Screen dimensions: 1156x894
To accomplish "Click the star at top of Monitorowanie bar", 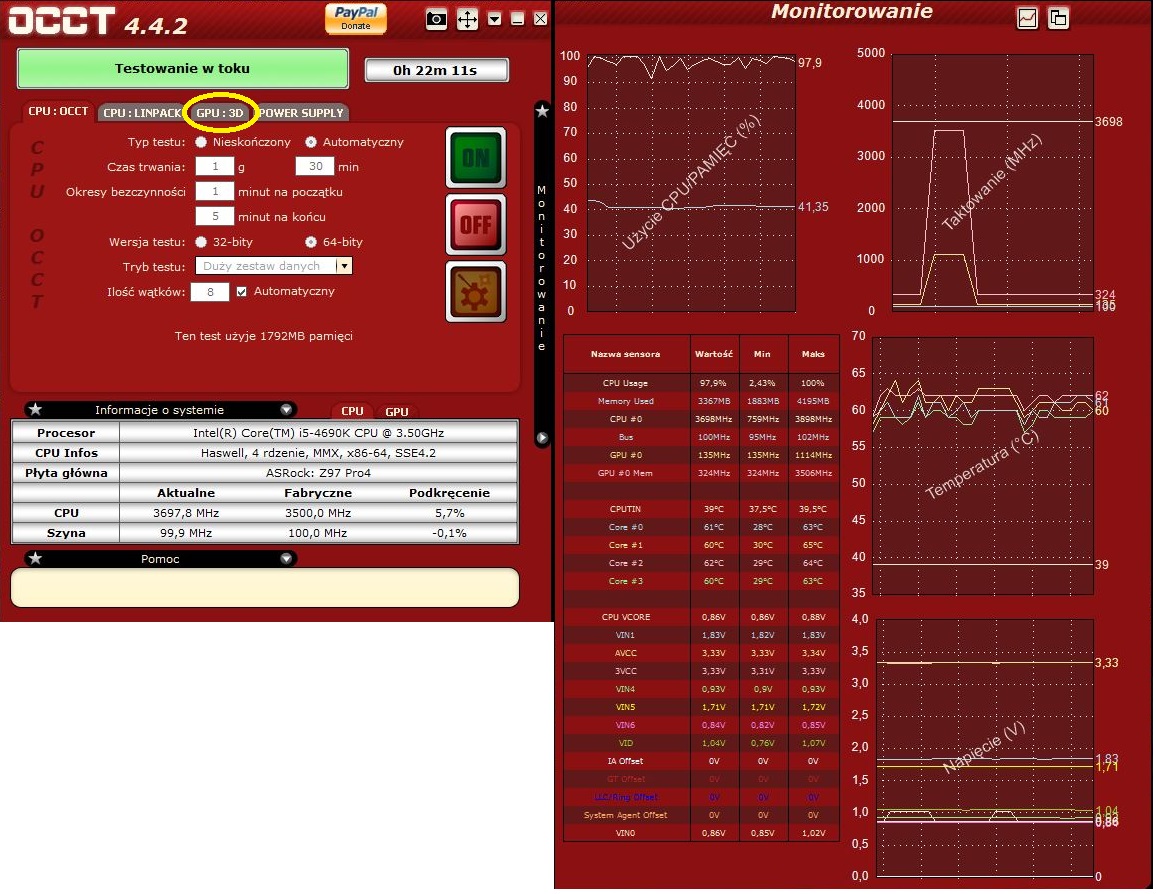I will [x=542, y=111].
